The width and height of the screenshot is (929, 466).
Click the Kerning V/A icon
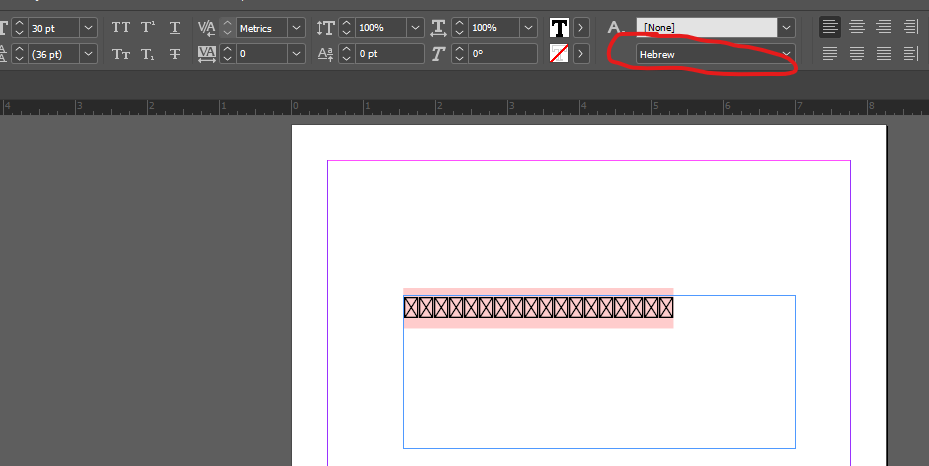(x=206, y=28)
